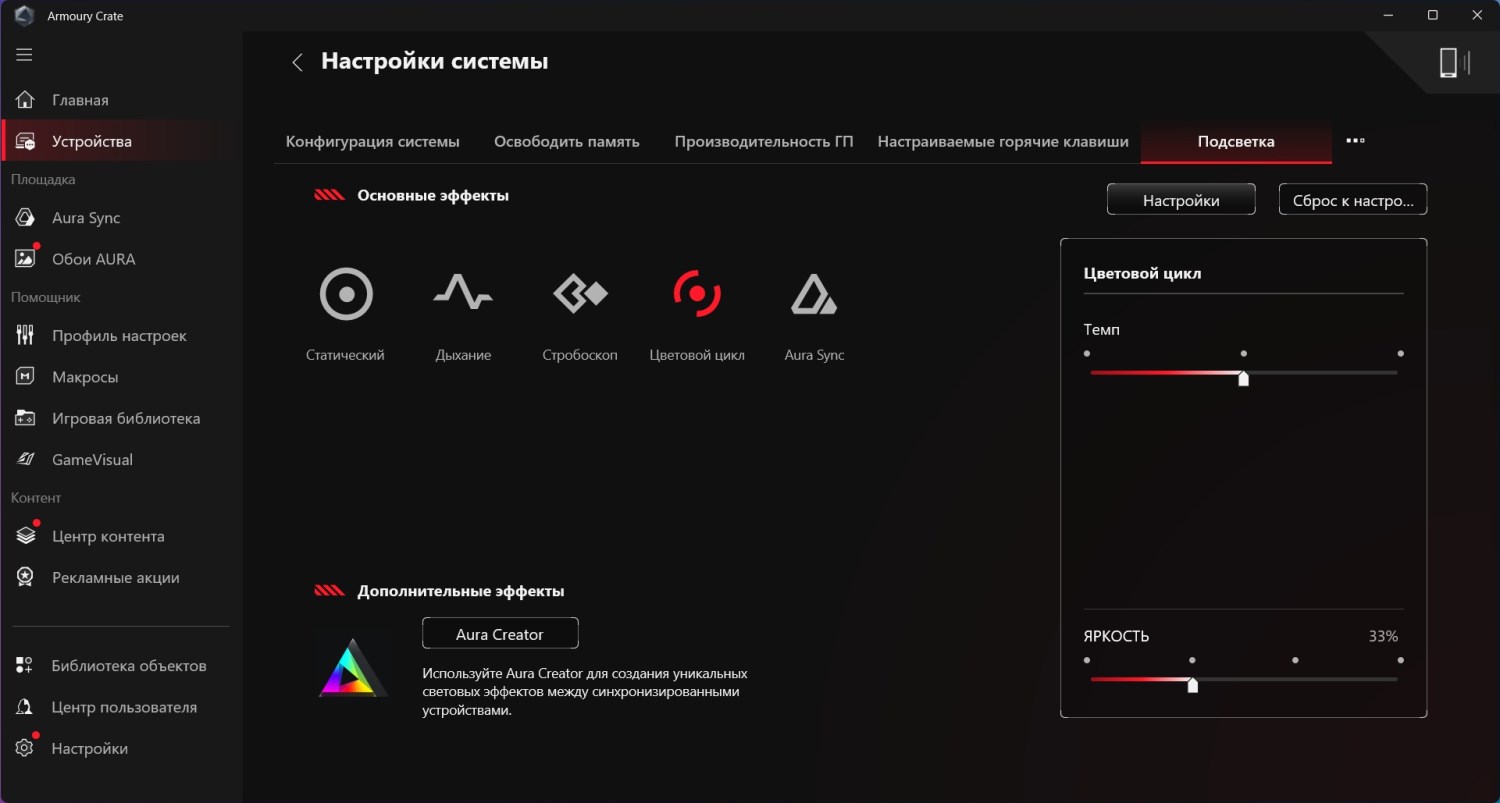Click the Центр контента layers icon
Viewport: 1500px width, 803px height.
[26, 536]
